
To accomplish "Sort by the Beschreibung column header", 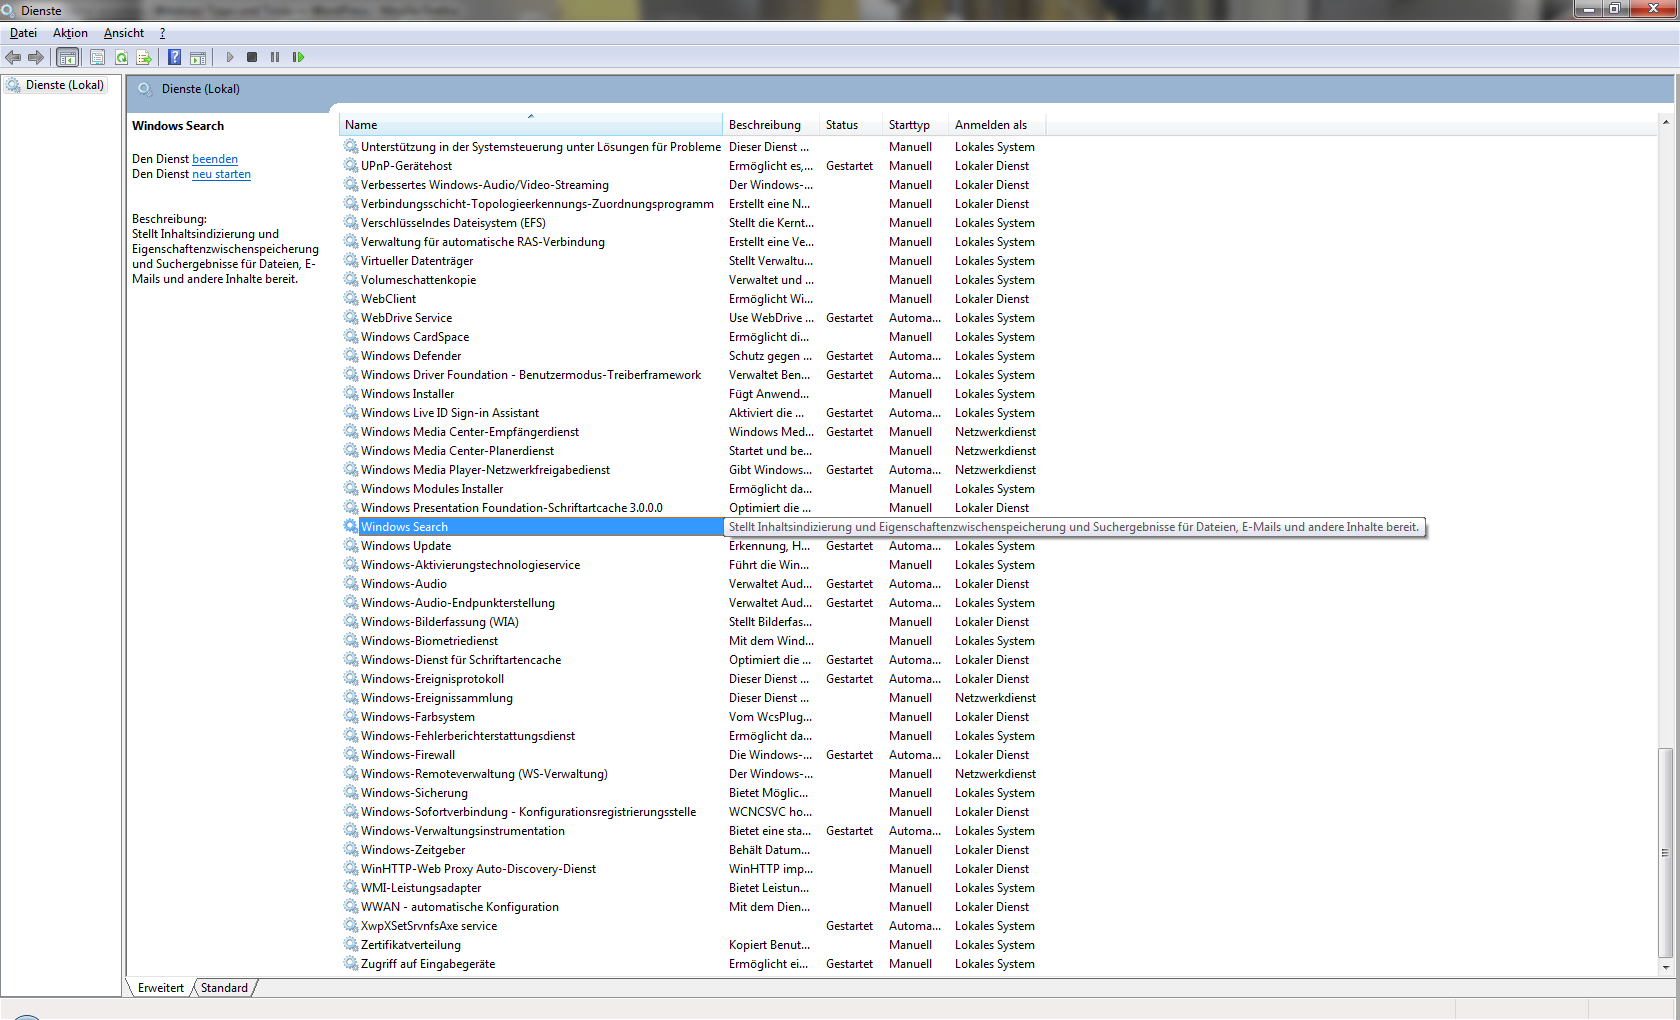I will [x=771, y=125].
